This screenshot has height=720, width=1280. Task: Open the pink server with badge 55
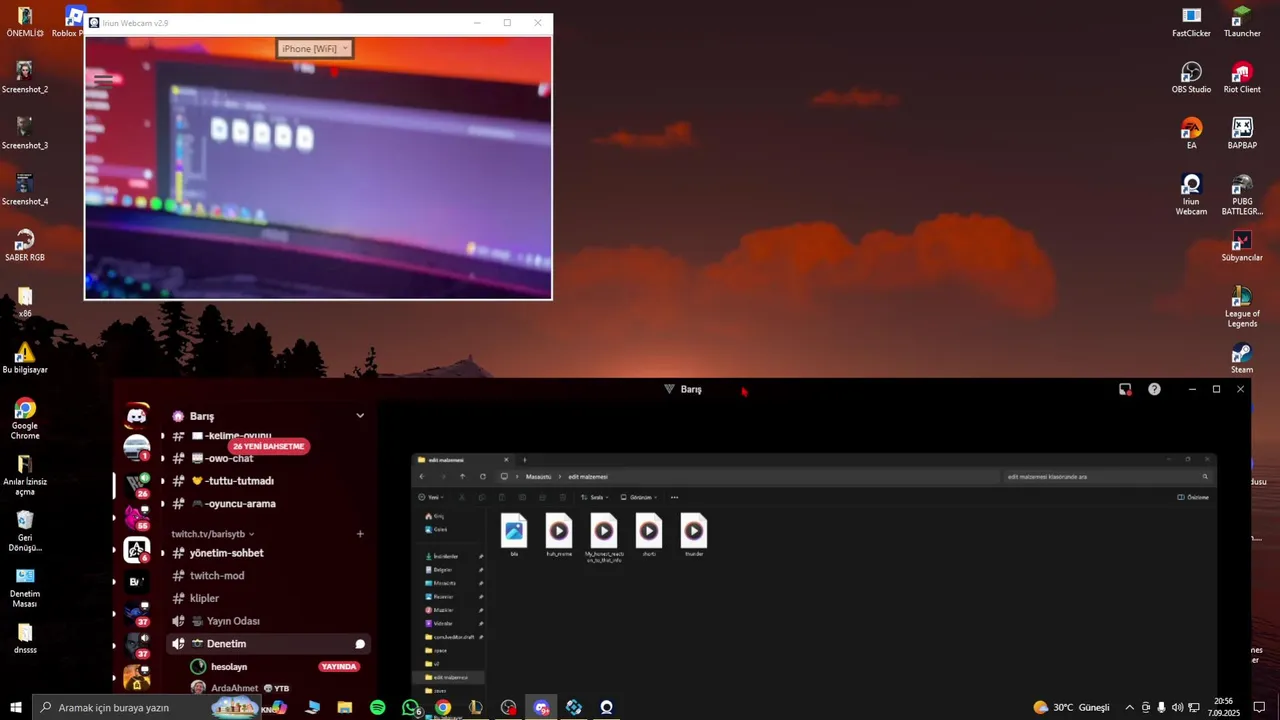click(137, 517)
